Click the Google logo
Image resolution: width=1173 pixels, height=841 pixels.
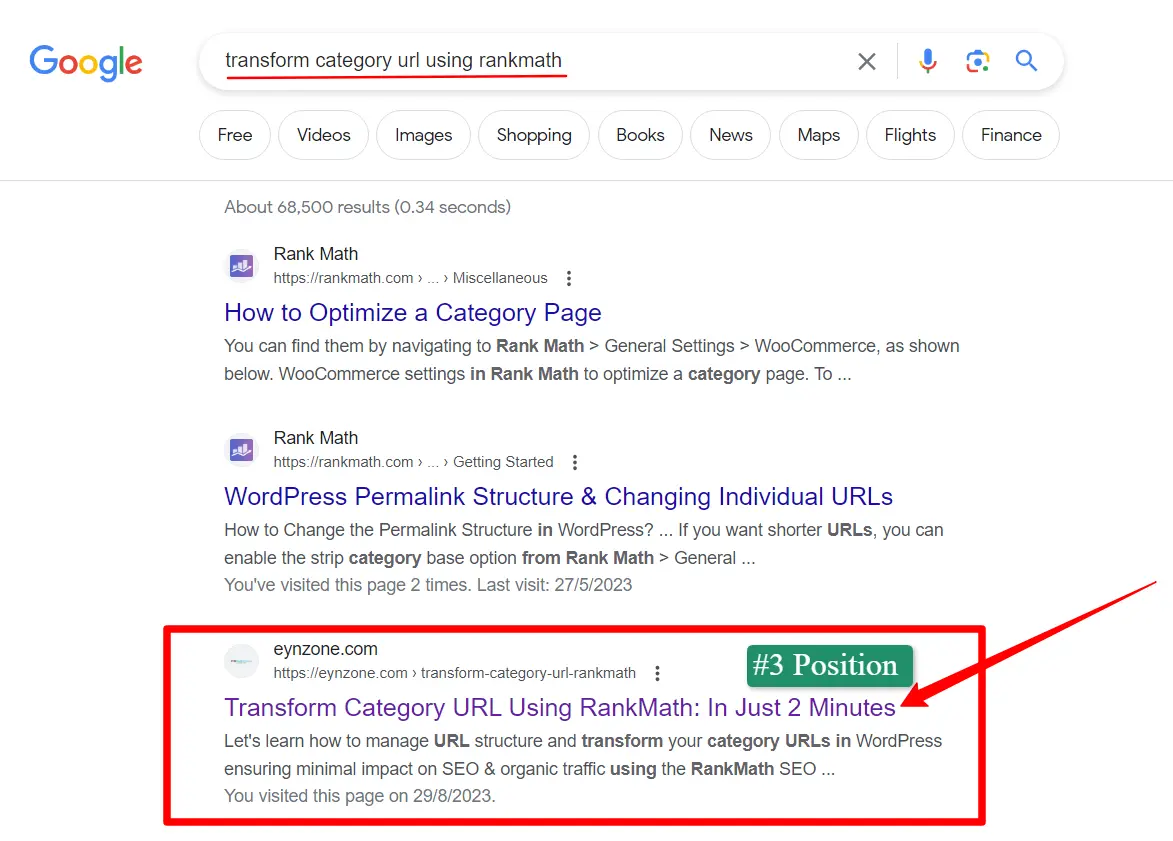pyautogui.click(x=86, y=63)
